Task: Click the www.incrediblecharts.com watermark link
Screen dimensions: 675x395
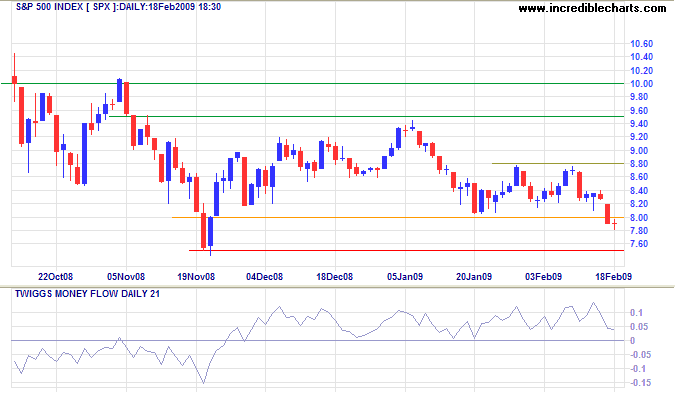Action: click(x=592, y=8)
